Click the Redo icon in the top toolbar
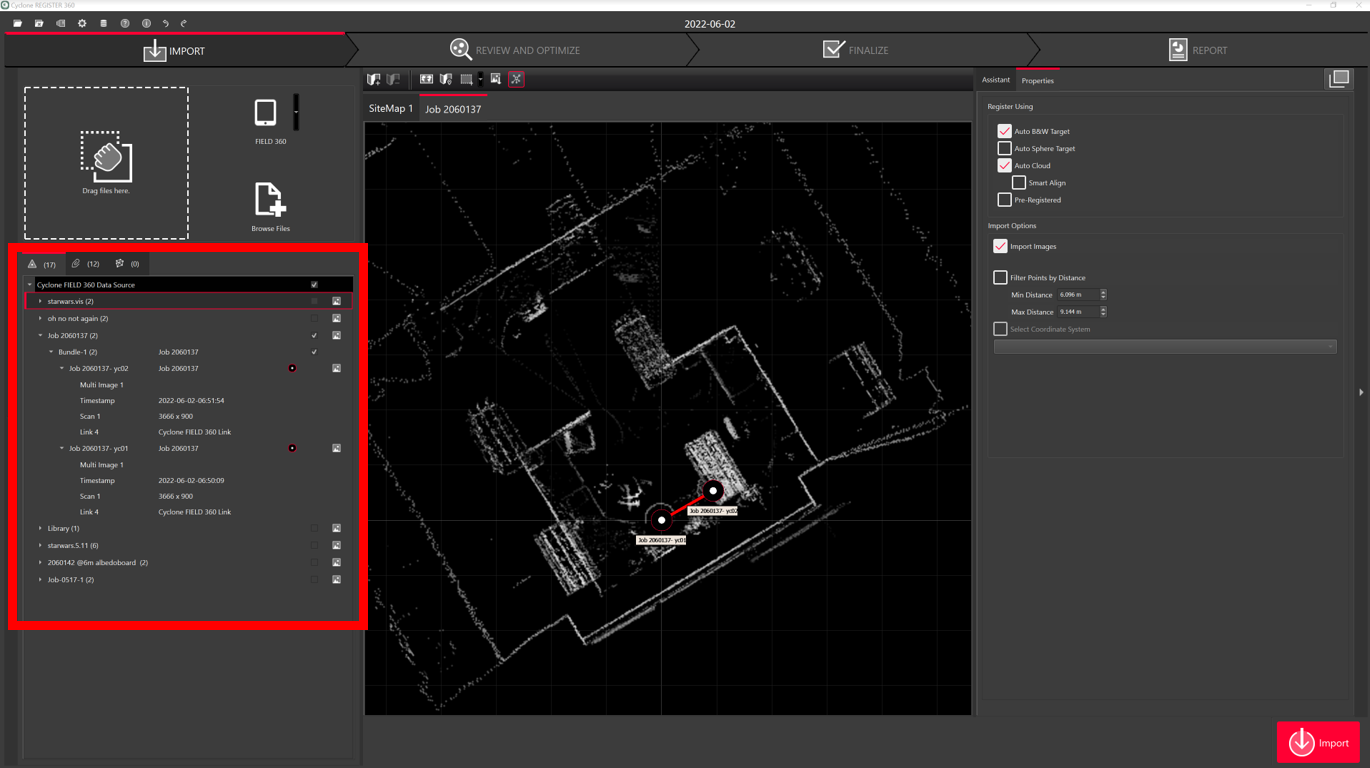Screen dimensions: 1370x768 (x=184, y=23)
